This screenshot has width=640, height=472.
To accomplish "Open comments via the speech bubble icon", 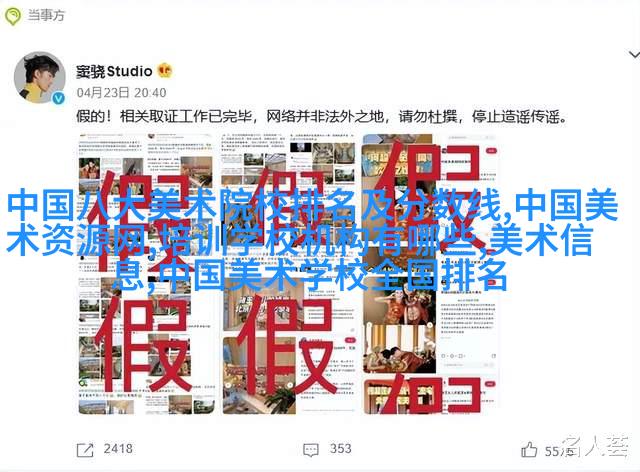I will click(x=311, y=450).
